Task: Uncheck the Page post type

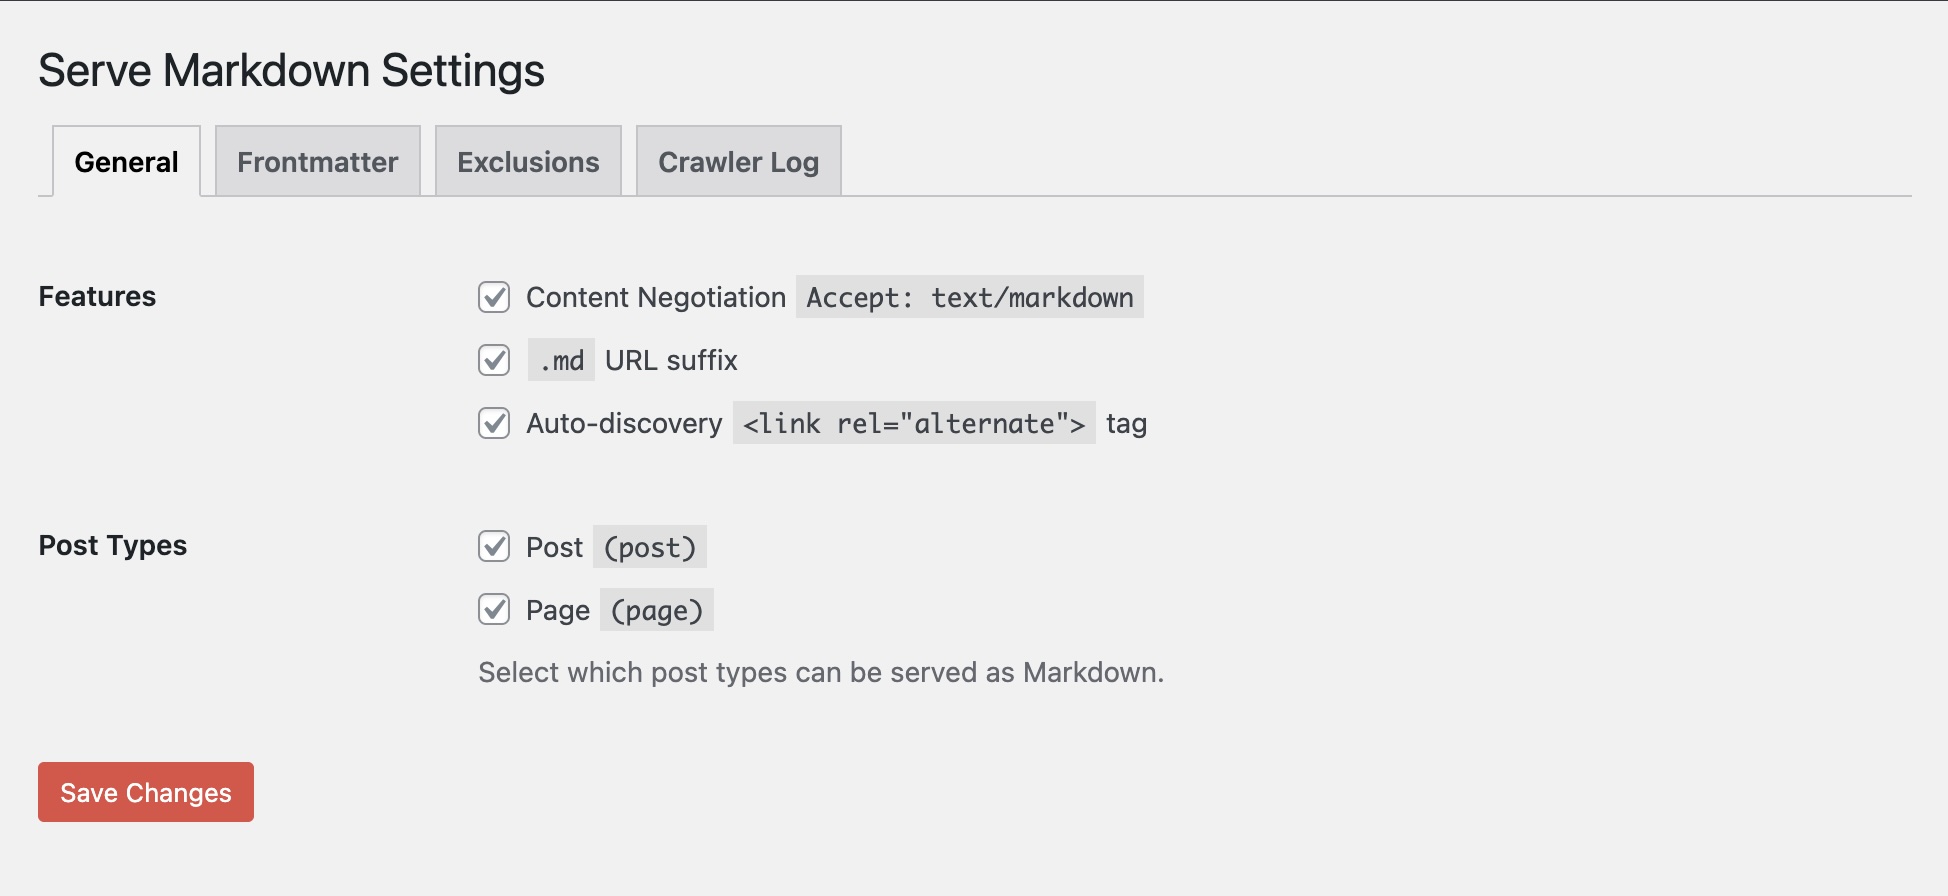Action: coord(493,610)
